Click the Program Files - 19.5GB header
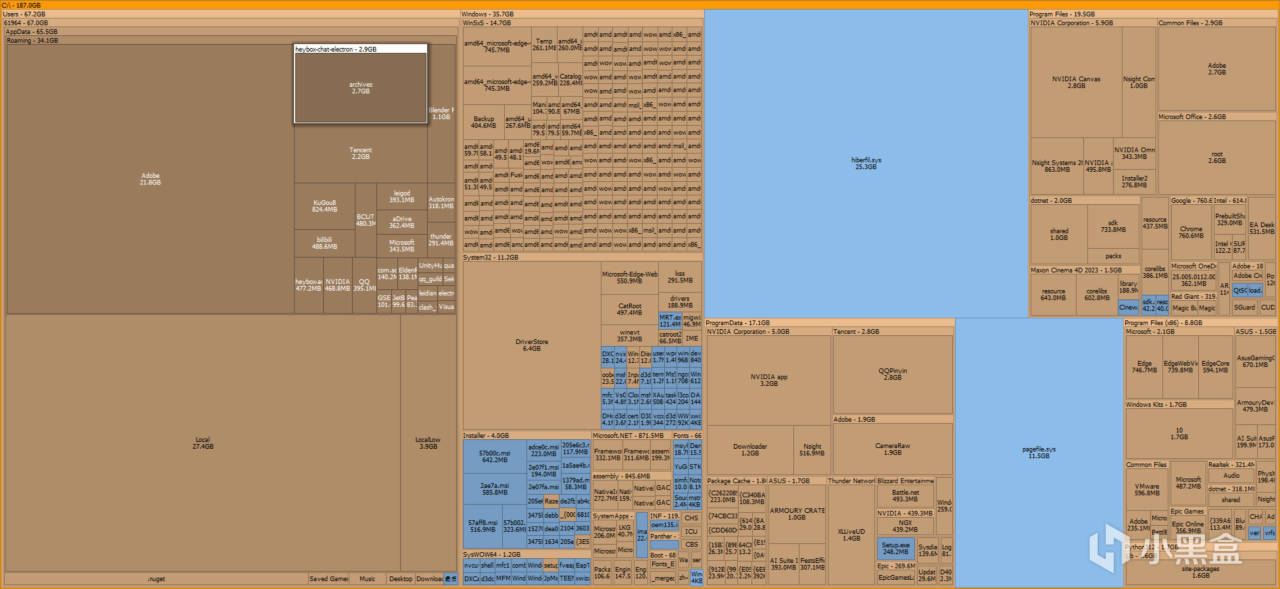This screenshot has height=589, width=1280. 1153,14
